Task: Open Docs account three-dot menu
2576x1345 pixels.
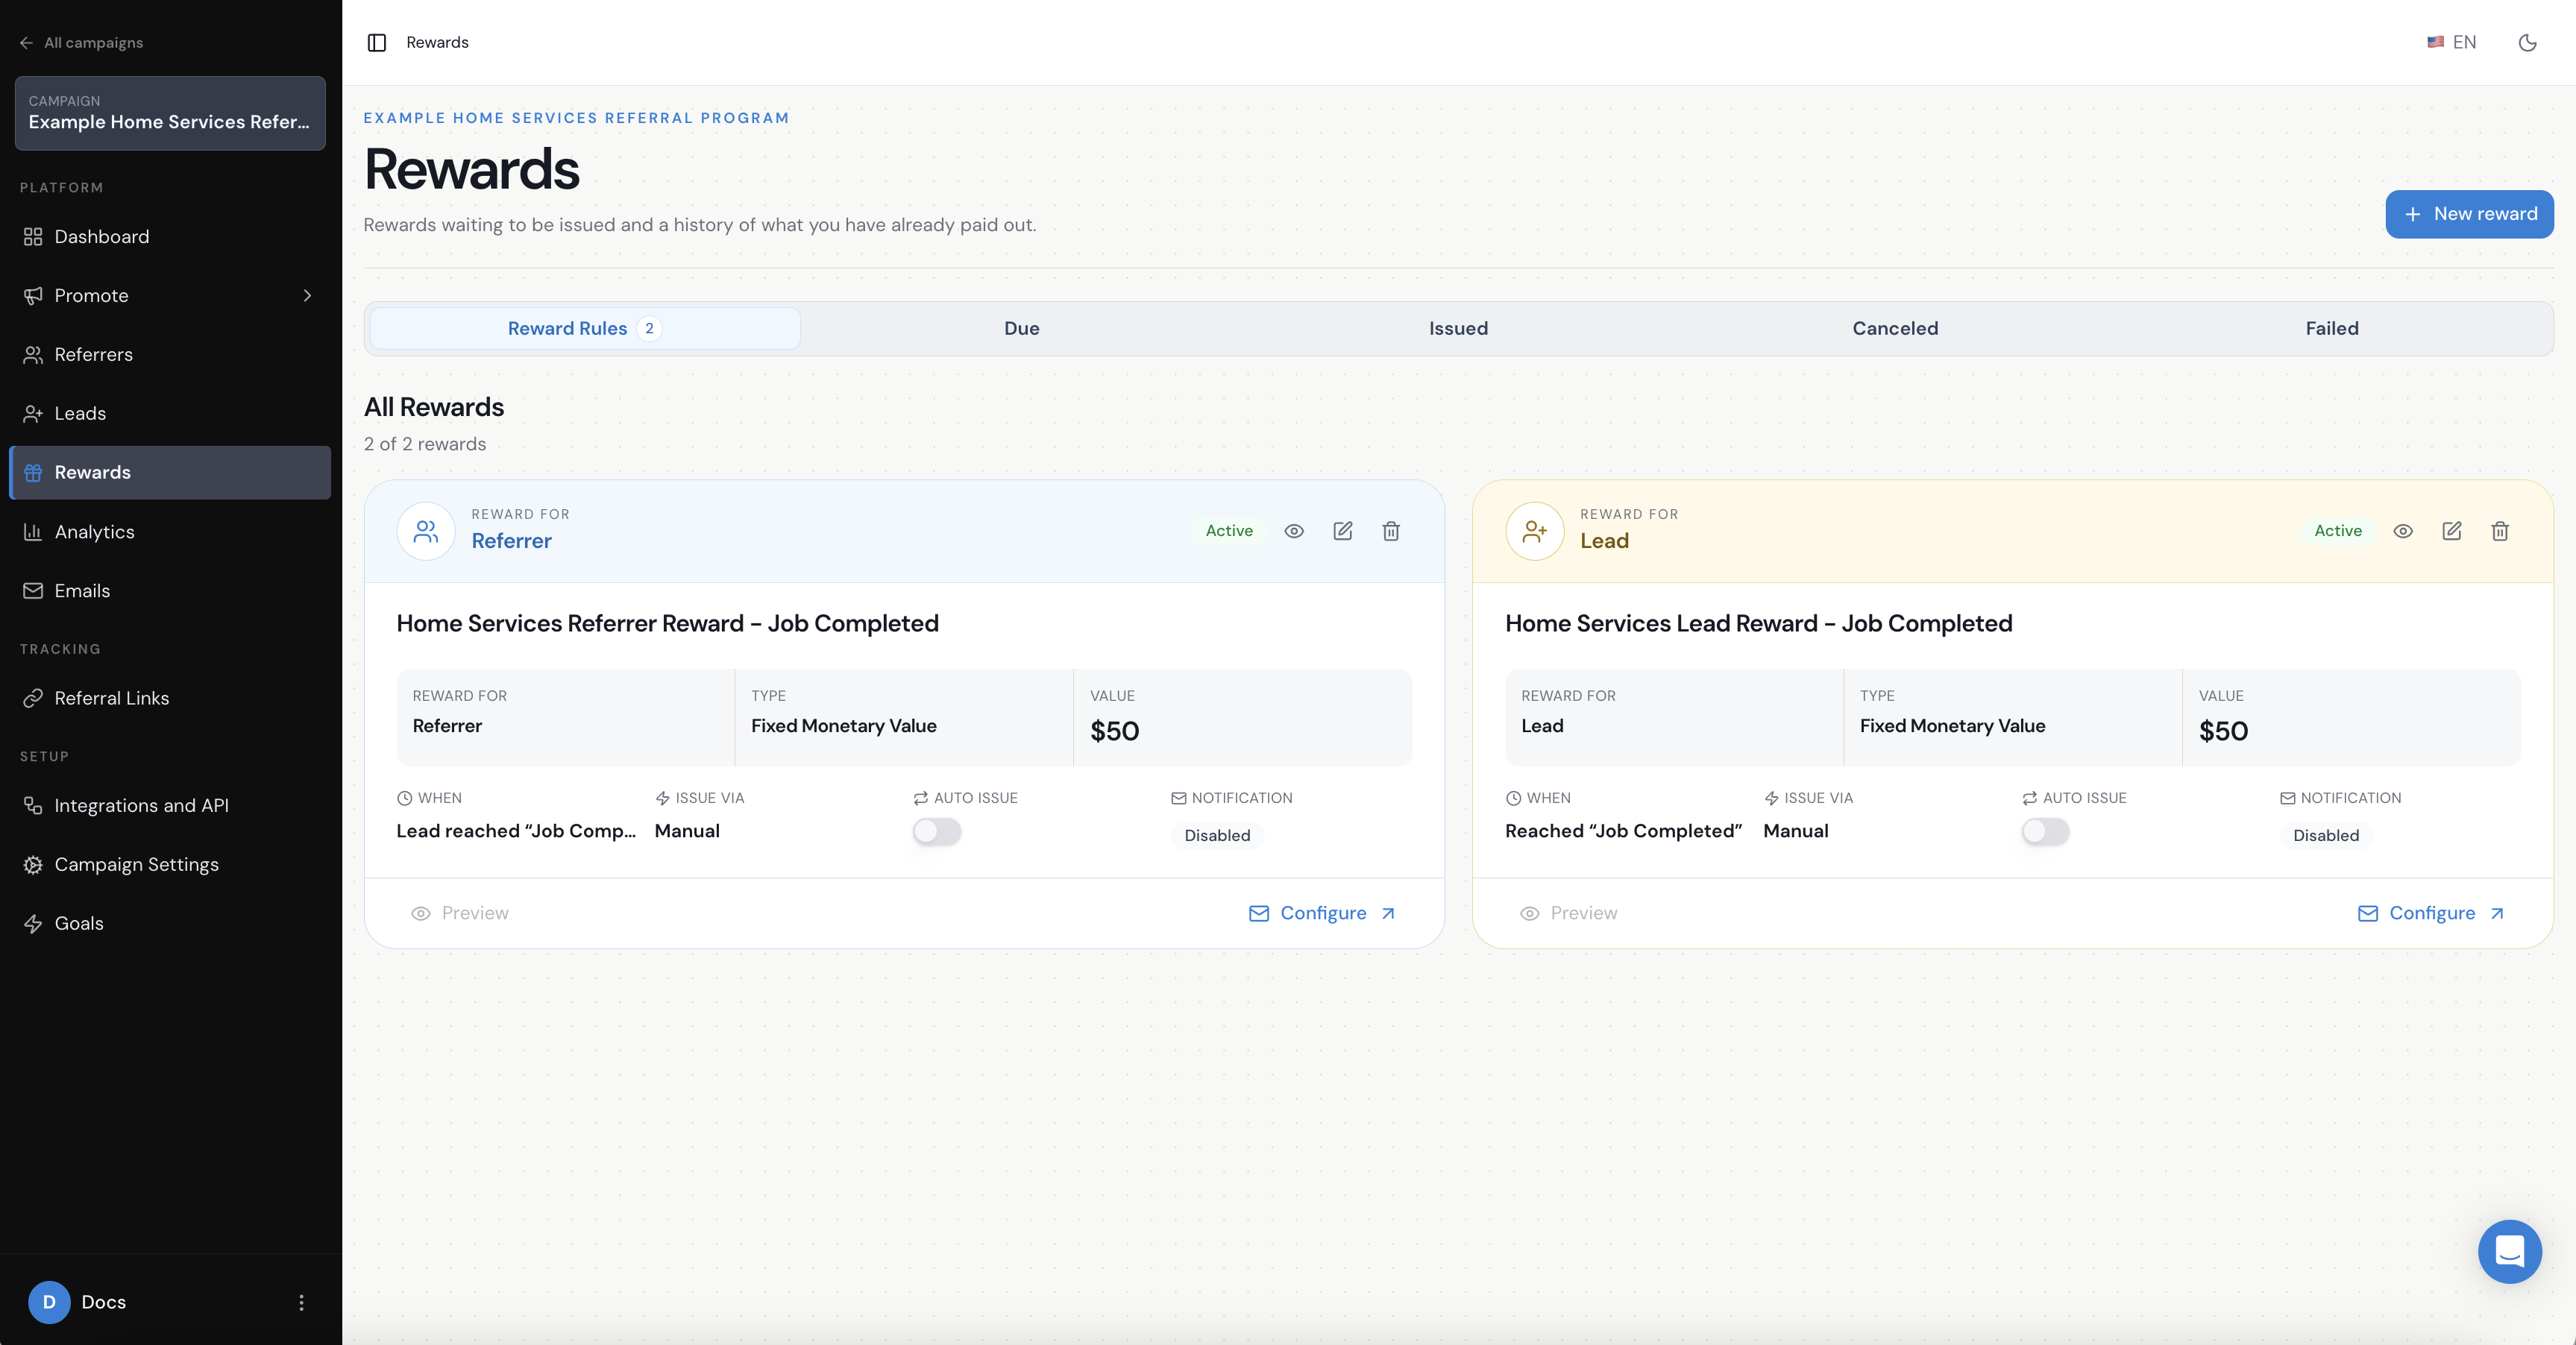Action: coord(301,1302)
